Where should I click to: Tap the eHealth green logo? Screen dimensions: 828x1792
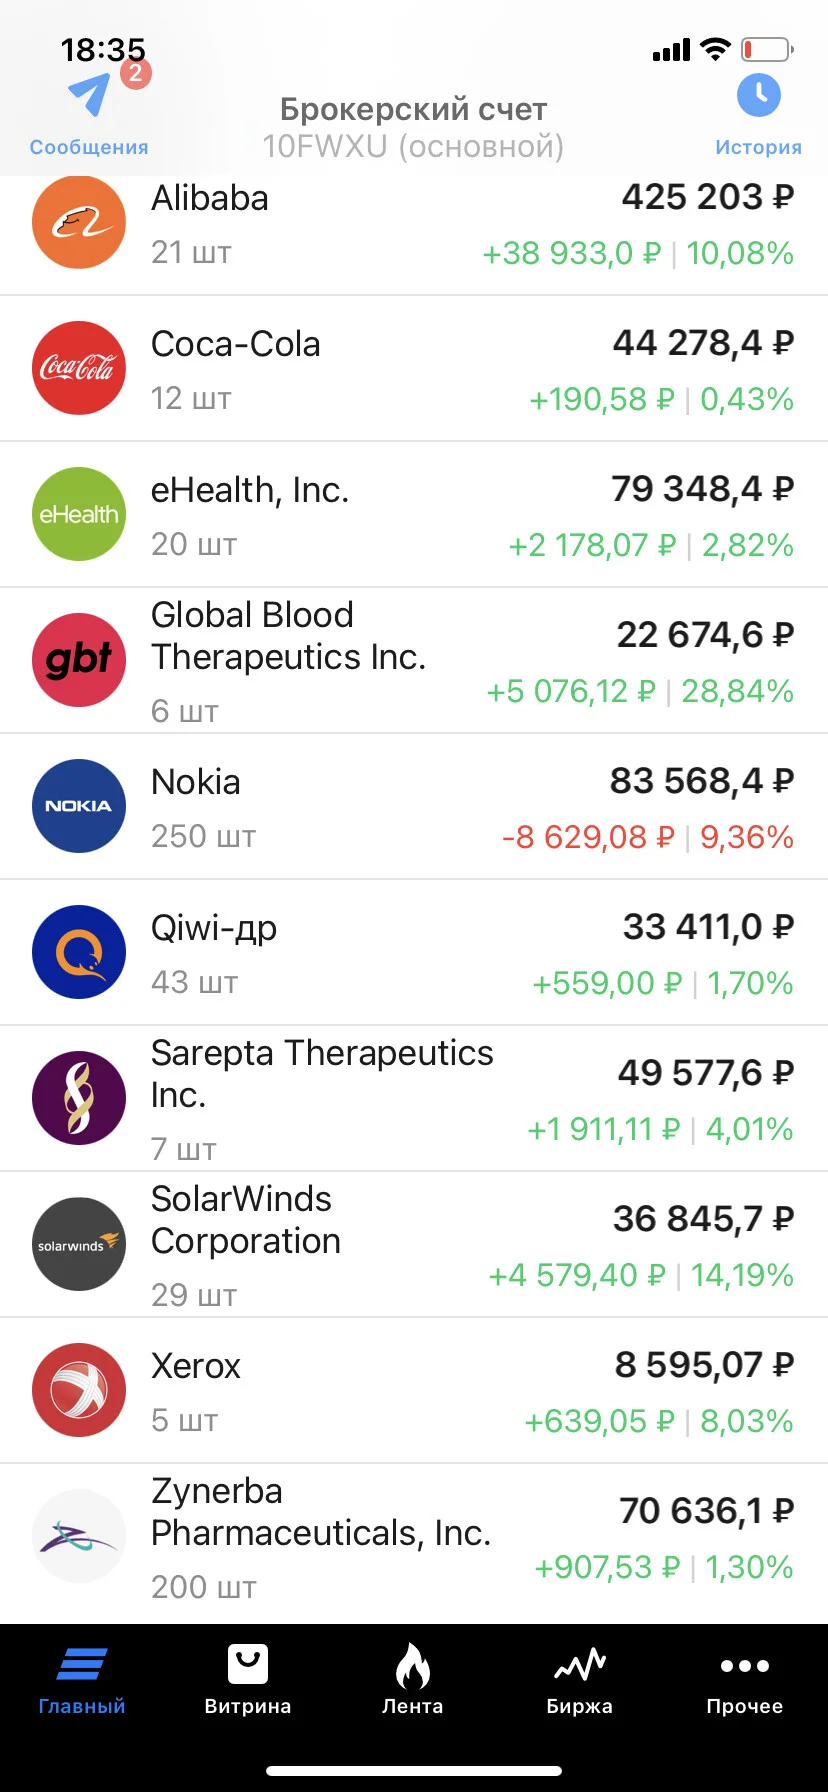[79, 514]
